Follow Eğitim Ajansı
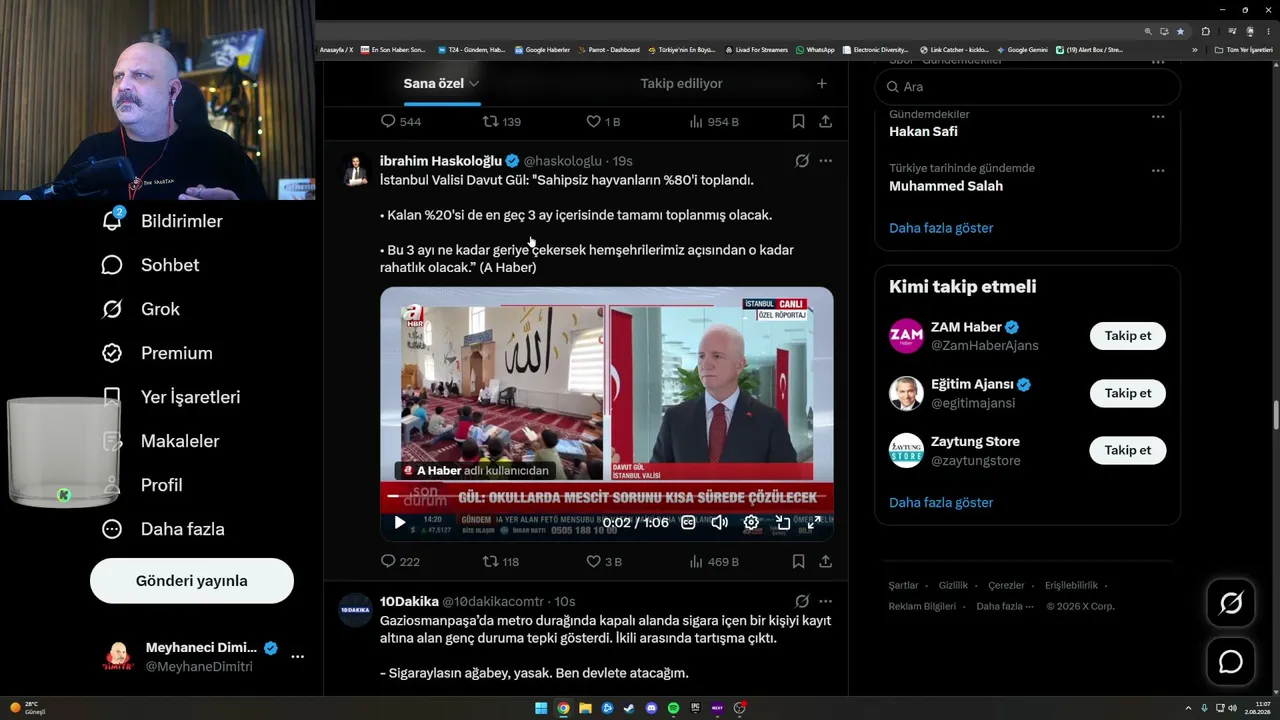Screen dimensions: 1280x720 click(1128, 393)
